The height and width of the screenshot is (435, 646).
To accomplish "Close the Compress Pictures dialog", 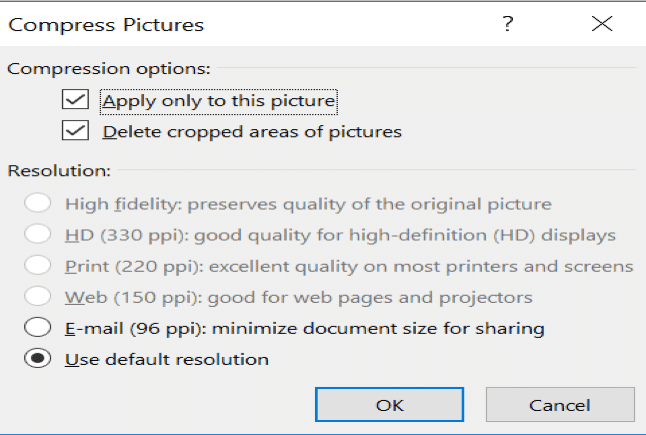I will click(602, 23).
